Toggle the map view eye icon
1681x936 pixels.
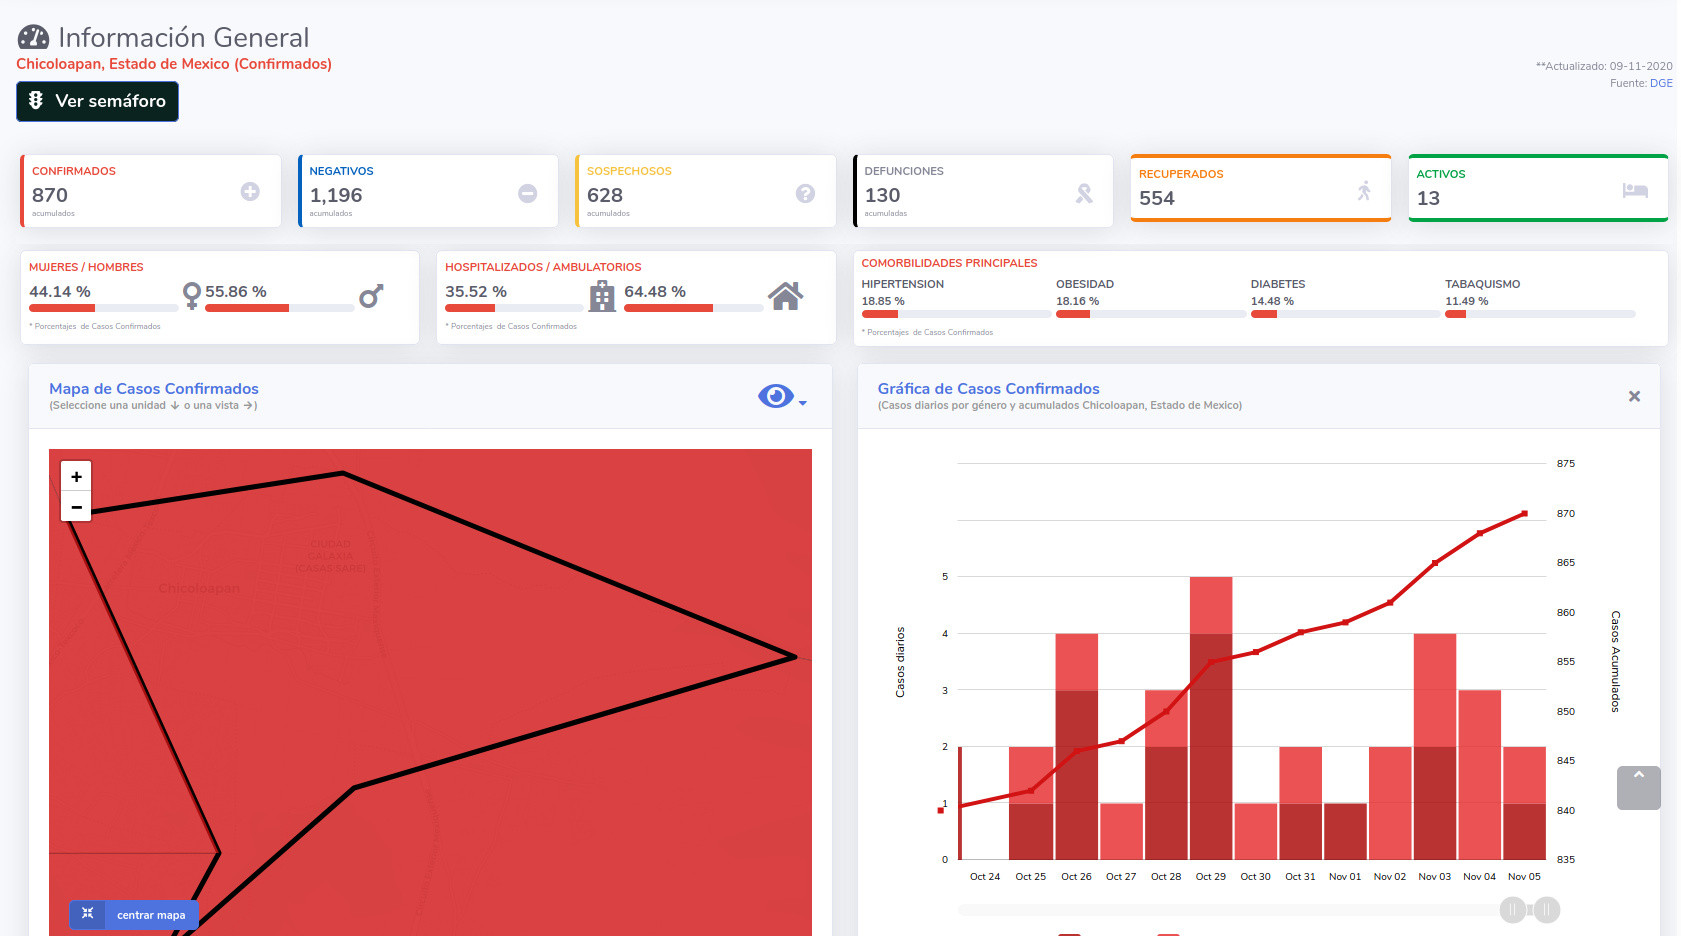pos(776,396)
